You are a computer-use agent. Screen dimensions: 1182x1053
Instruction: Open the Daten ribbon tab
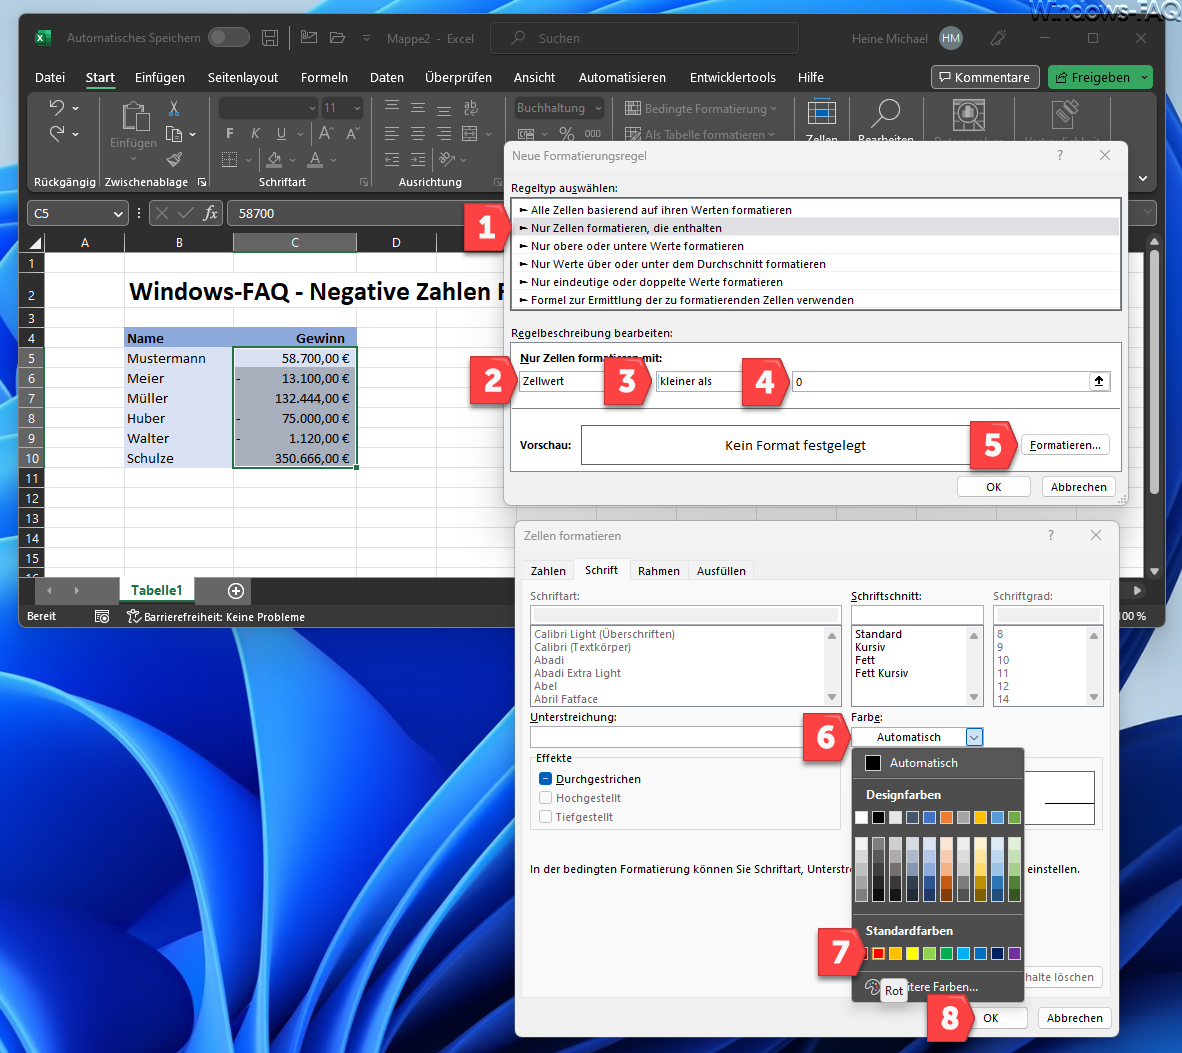point(387,78)
